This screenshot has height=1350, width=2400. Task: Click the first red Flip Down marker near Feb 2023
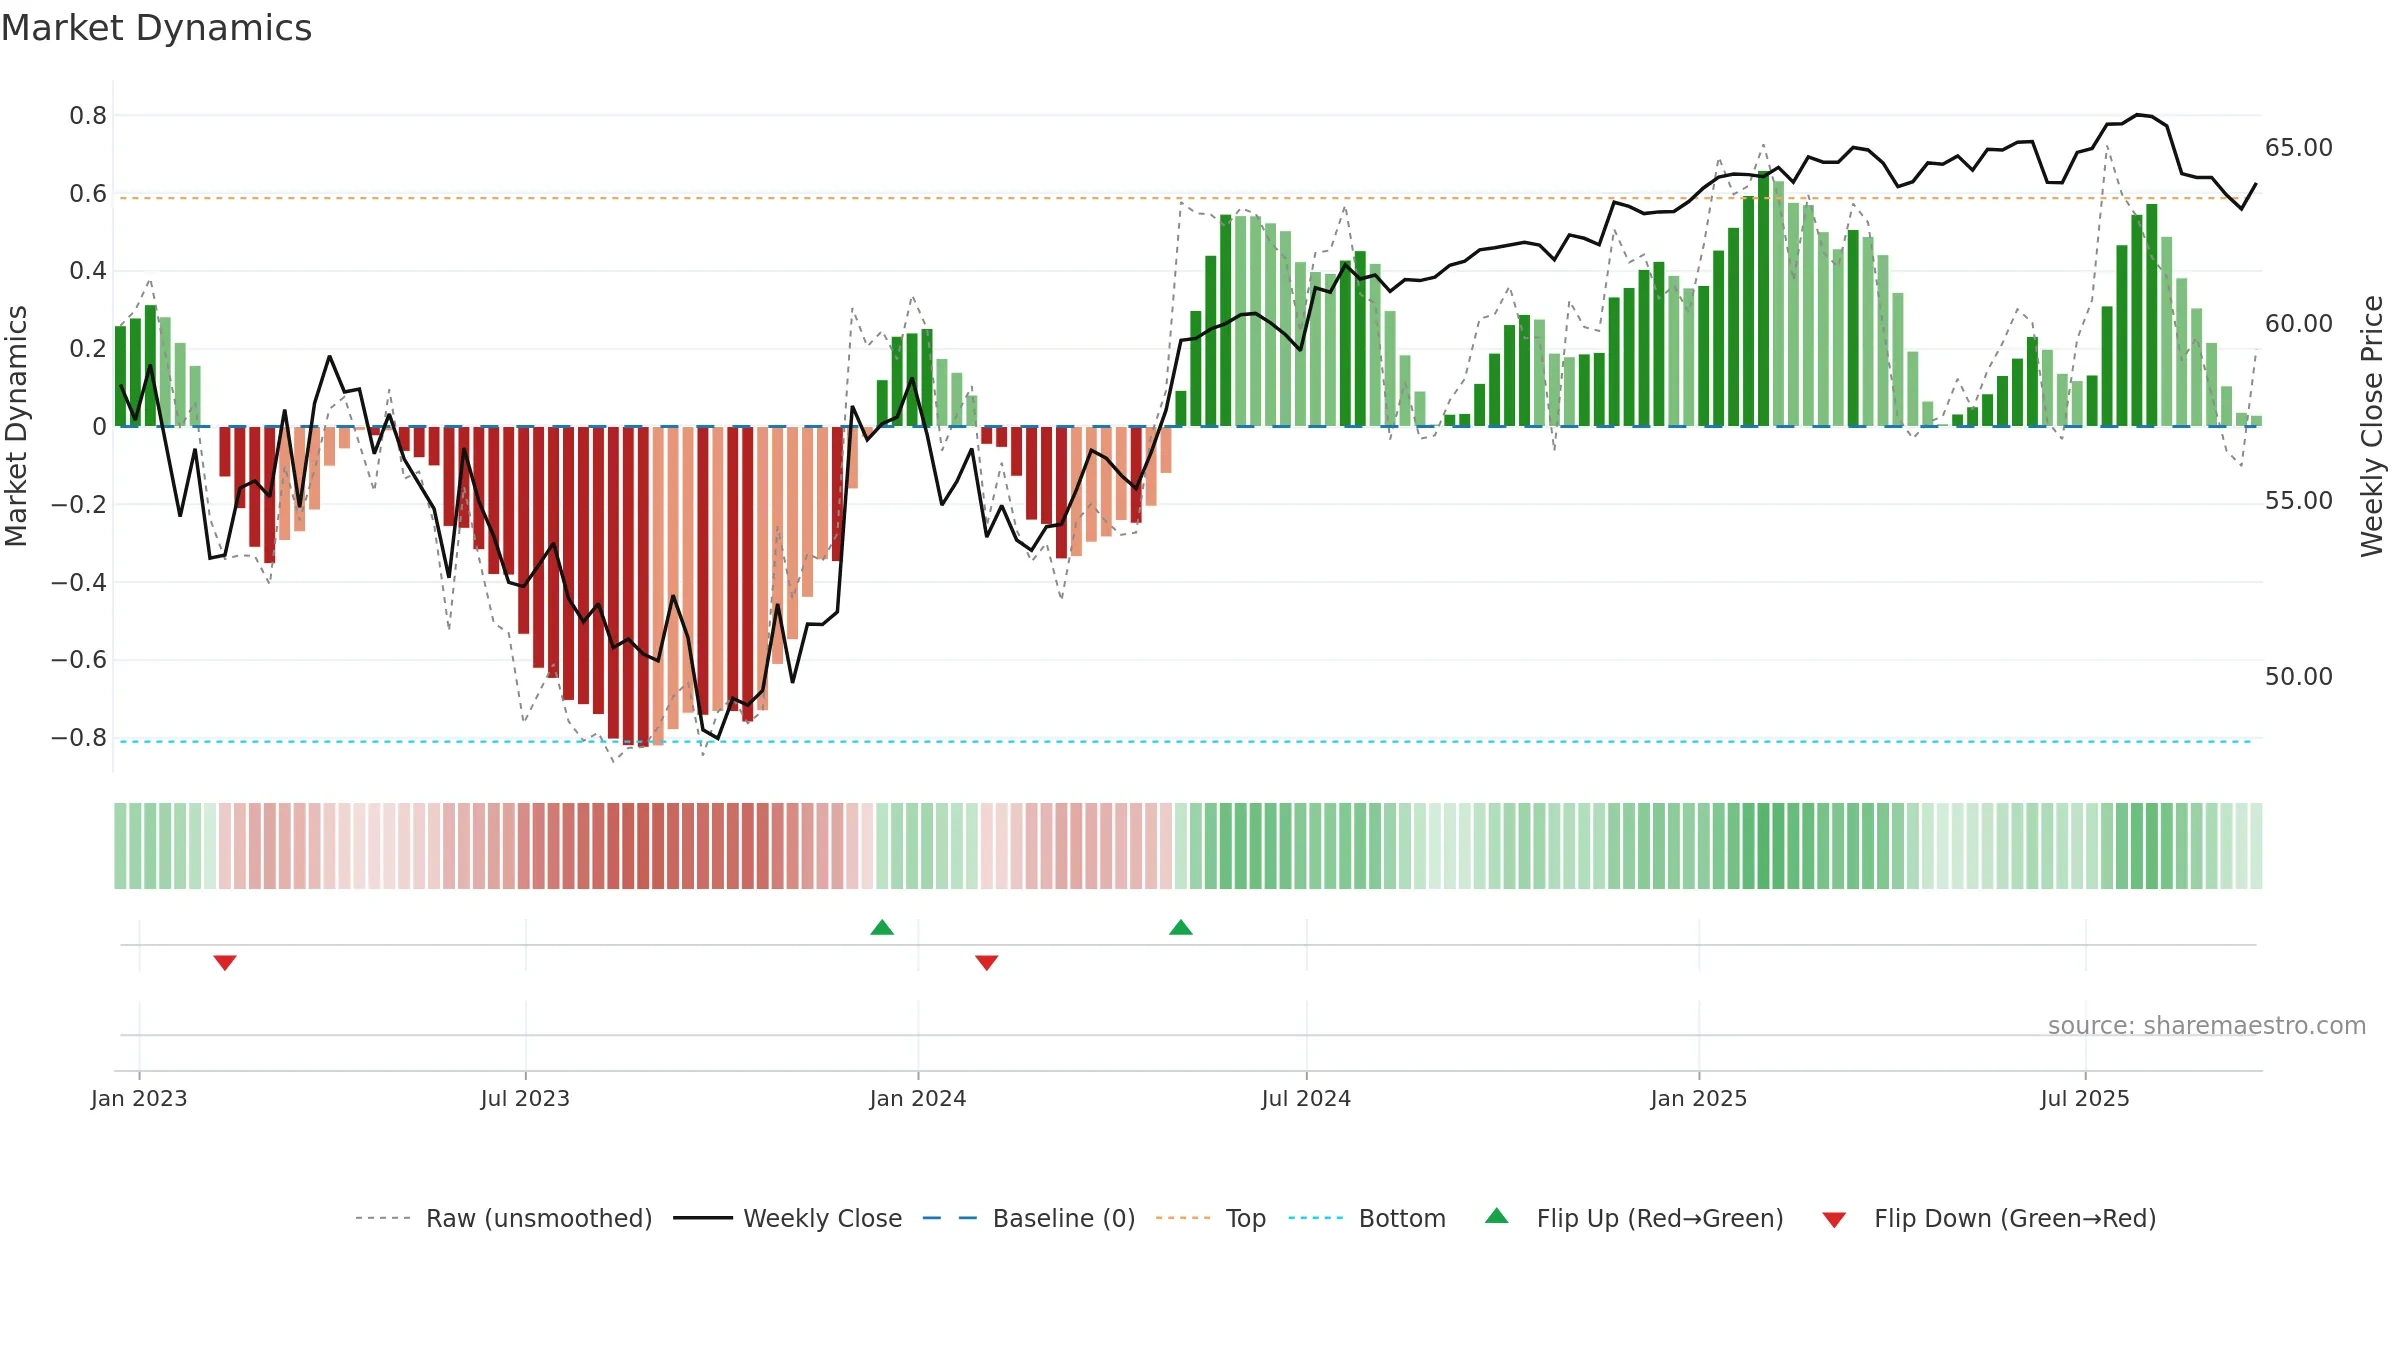[x=225, y=962]
